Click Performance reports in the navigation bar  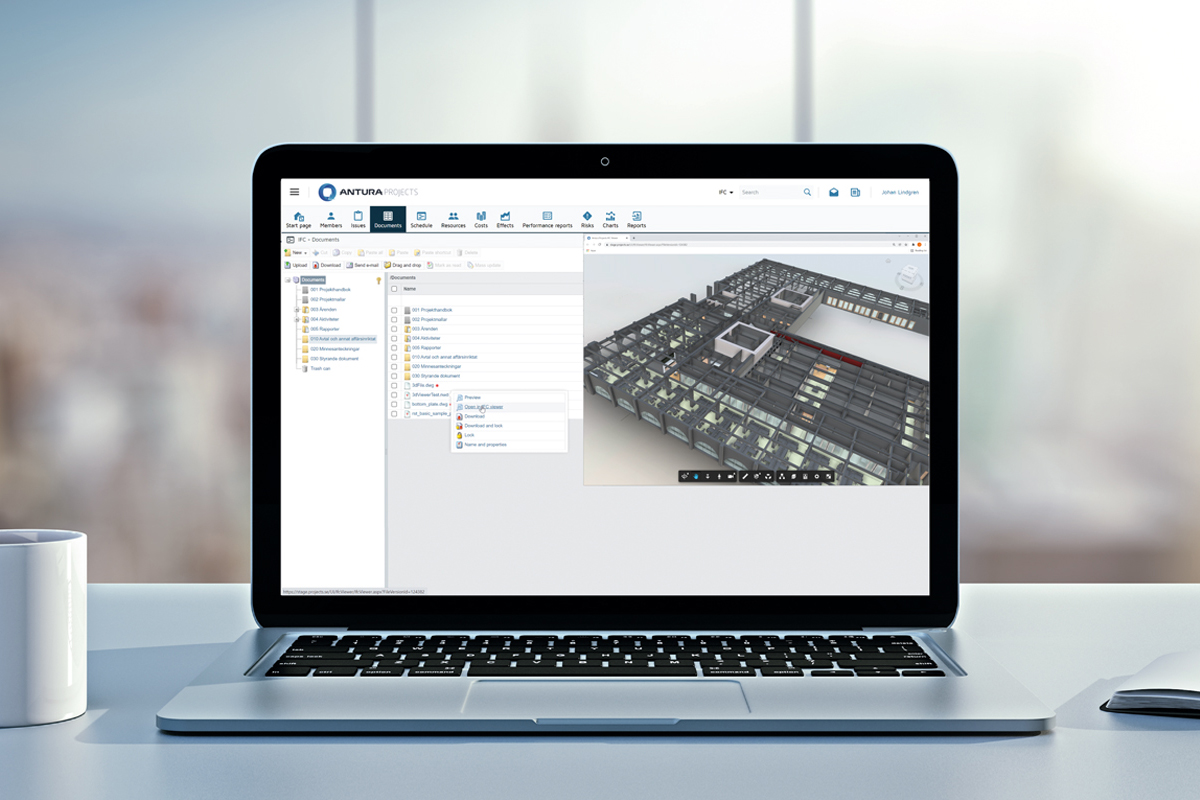[548, 218]
